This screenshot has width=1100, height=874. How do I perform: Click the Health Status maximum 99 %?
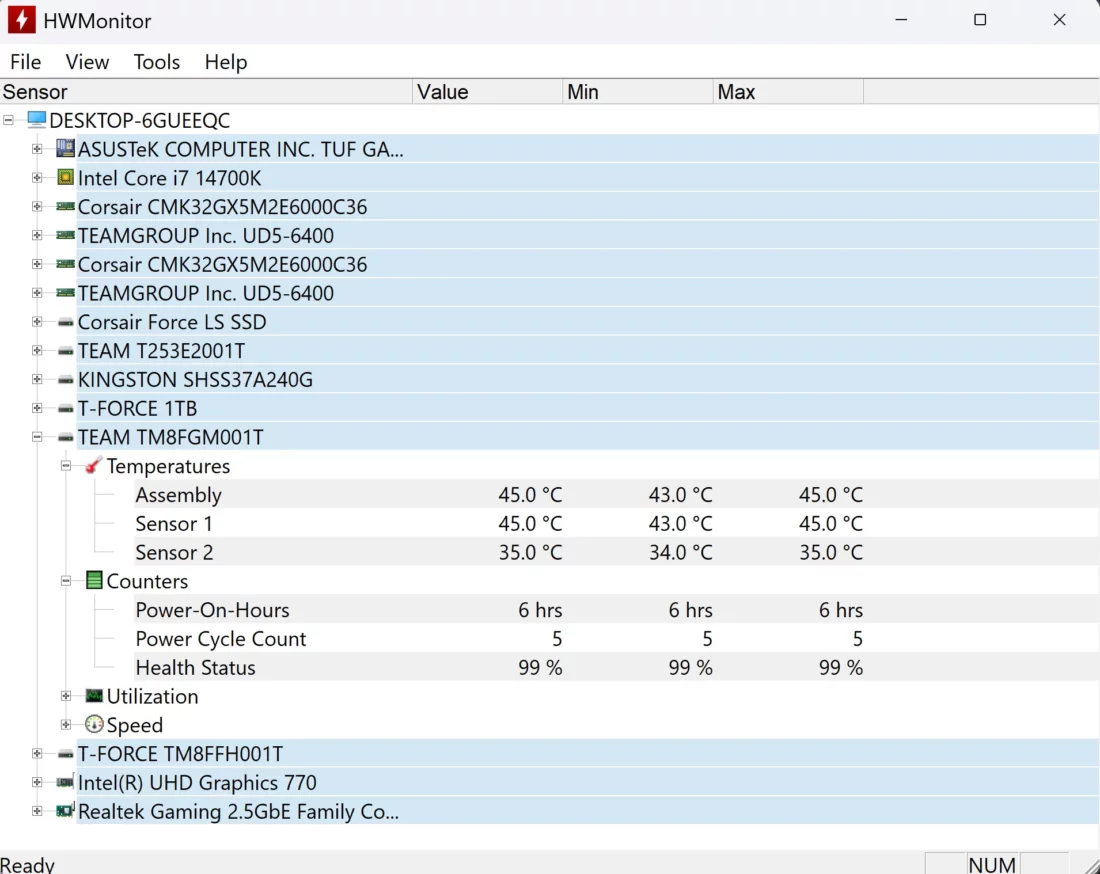(x=840, y=668)
